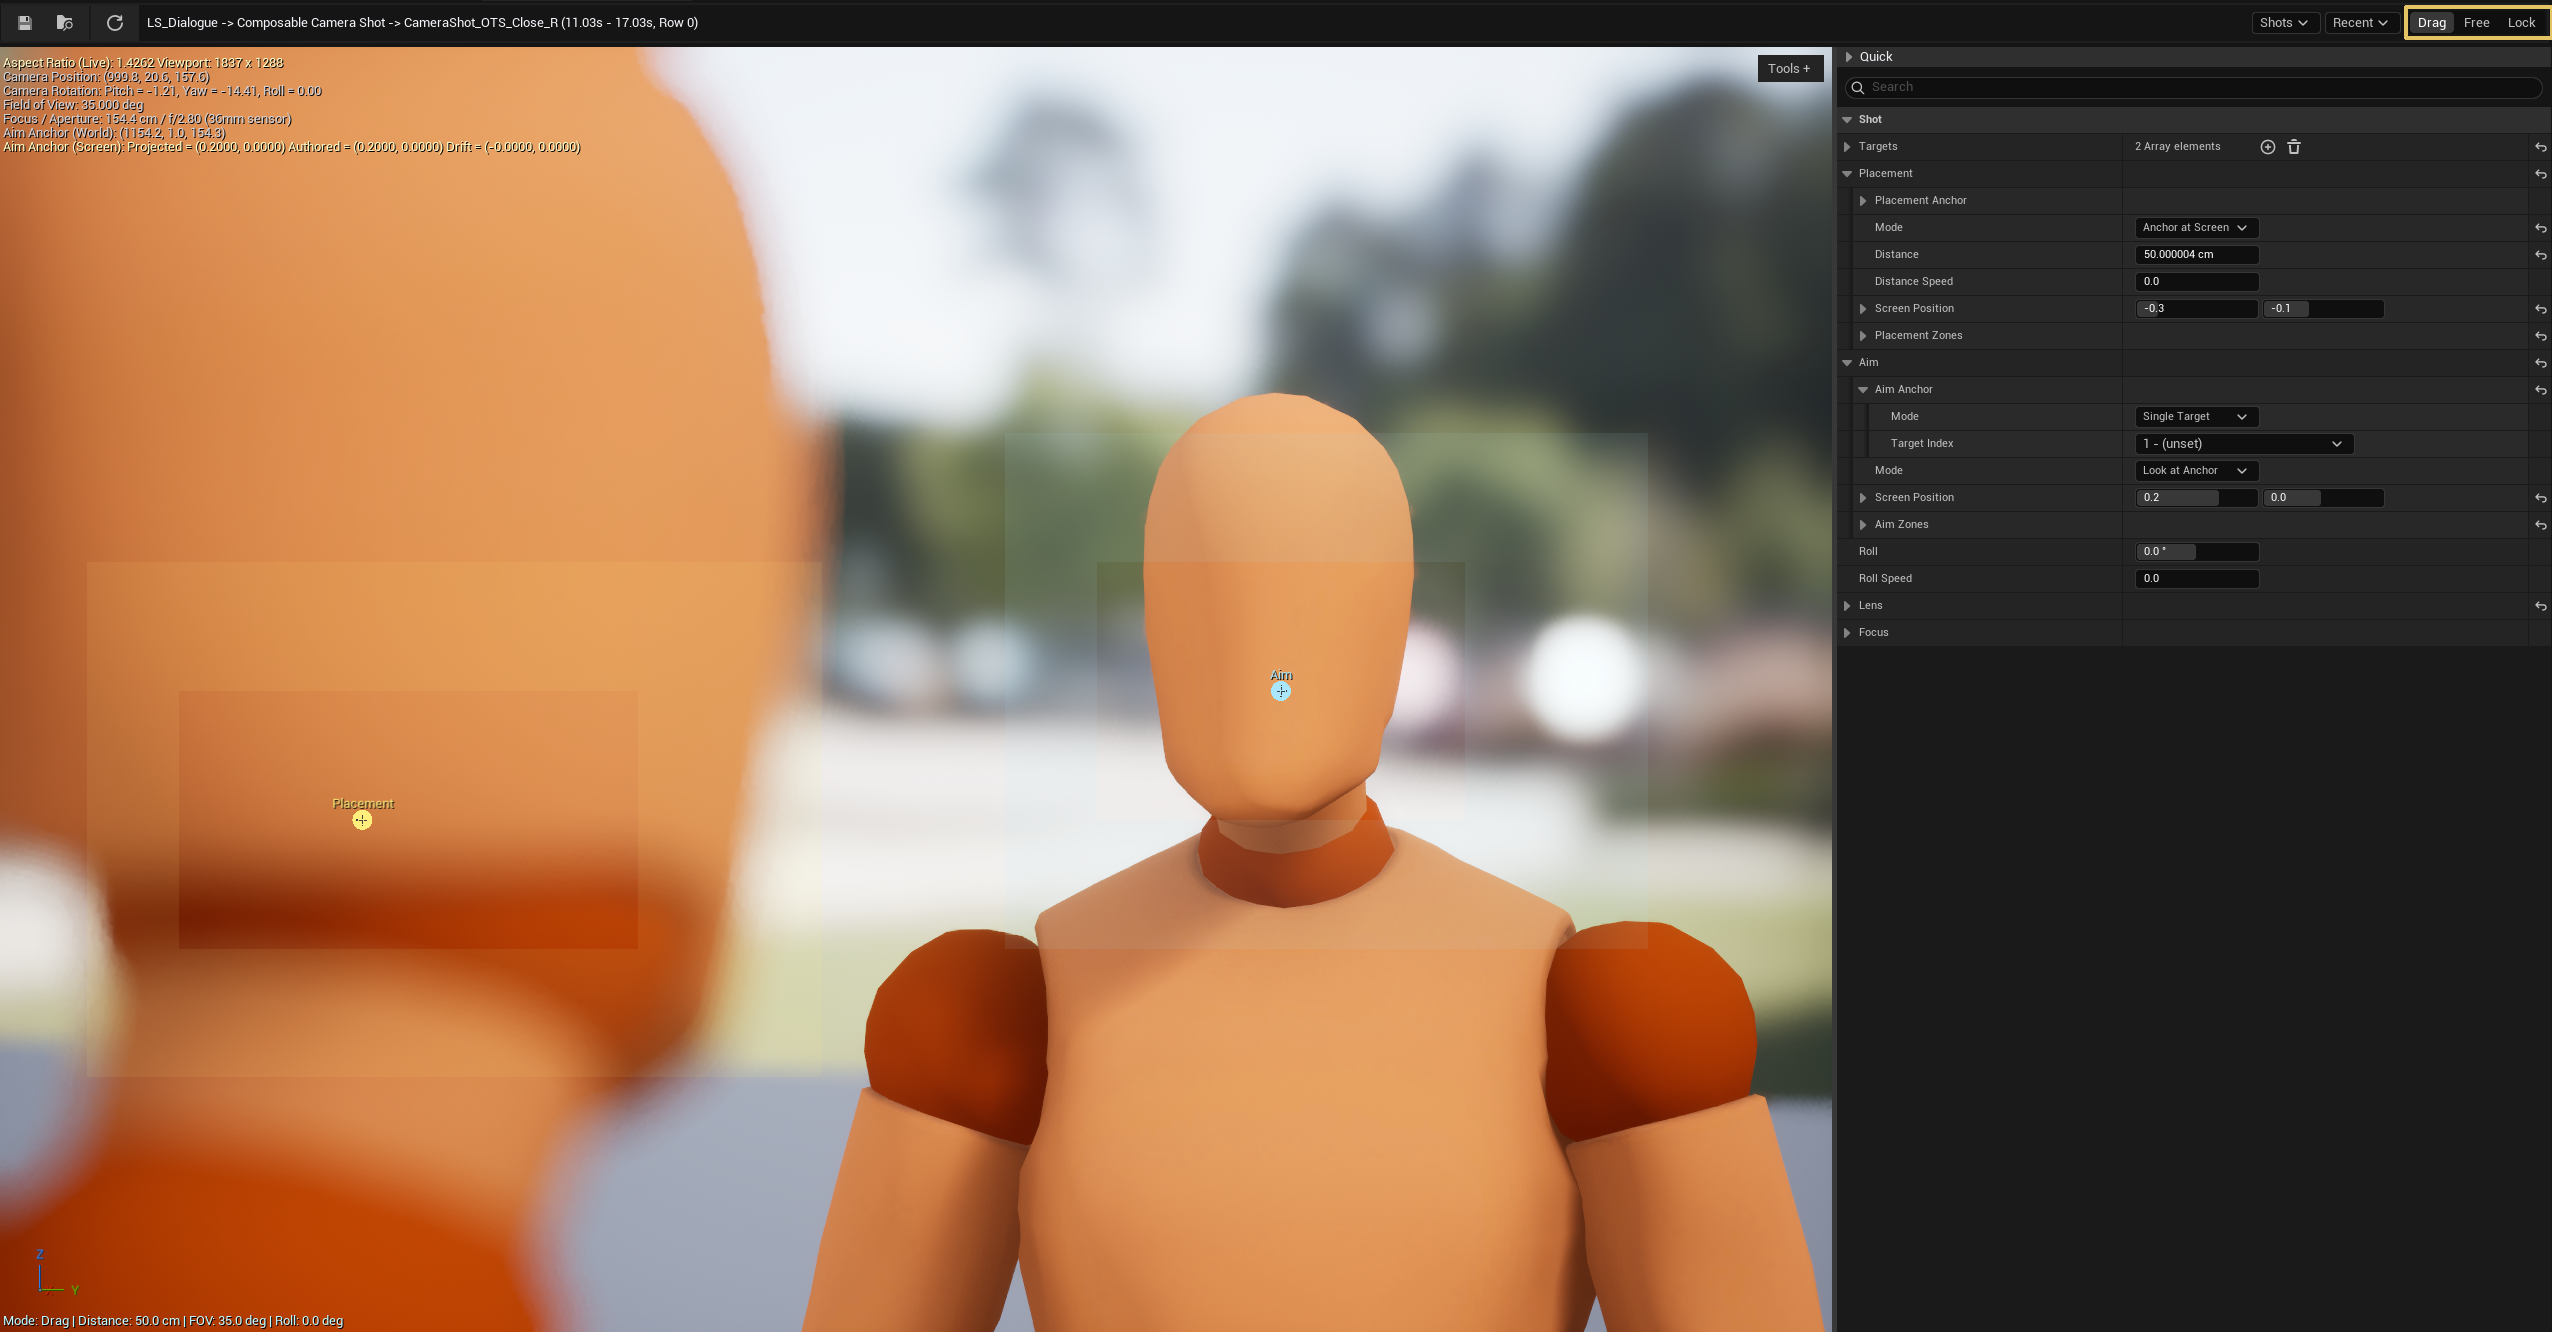Click the Roll 0.0° slider field
The width and height of the screenshot is (2552, 1332).
point(2196,552)
